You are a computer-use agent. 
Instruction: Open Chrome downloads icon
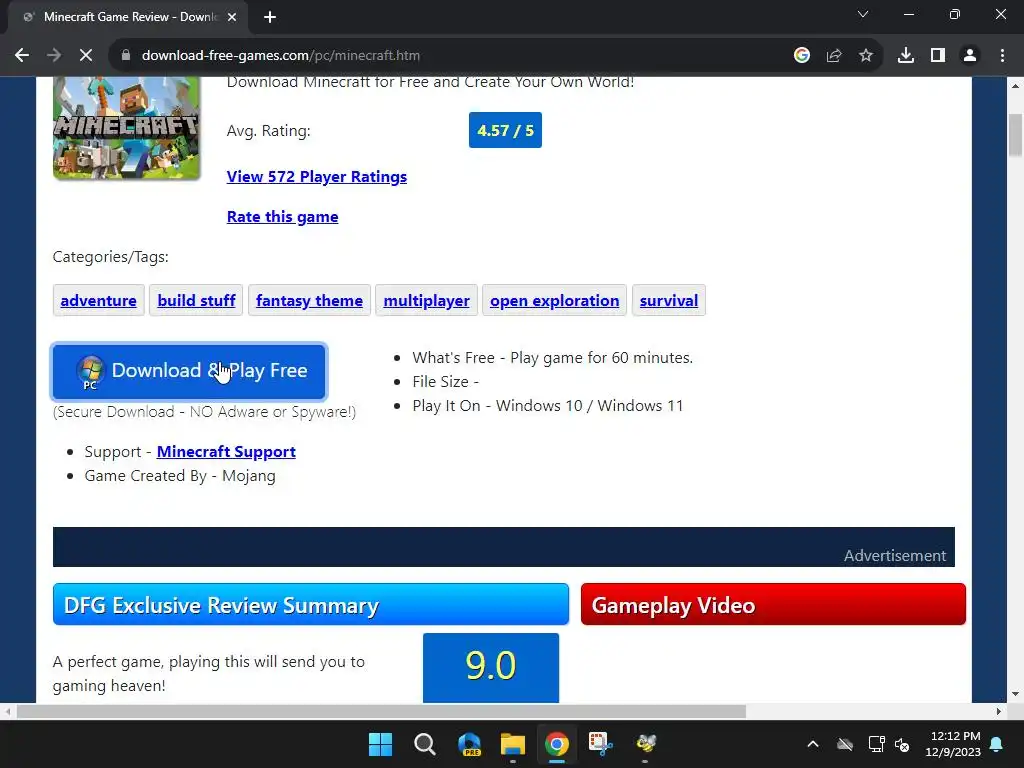906,56
